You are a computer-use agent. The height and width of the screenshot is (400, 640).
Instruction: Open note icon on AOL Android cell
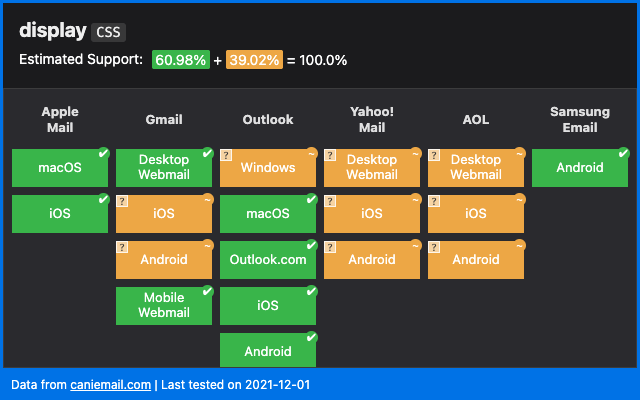tap(434, 247)
